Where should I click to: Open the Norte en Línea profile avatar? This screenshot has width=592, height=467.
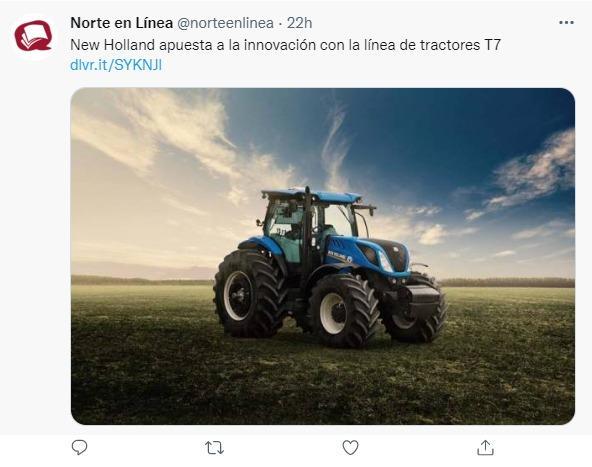33,36
